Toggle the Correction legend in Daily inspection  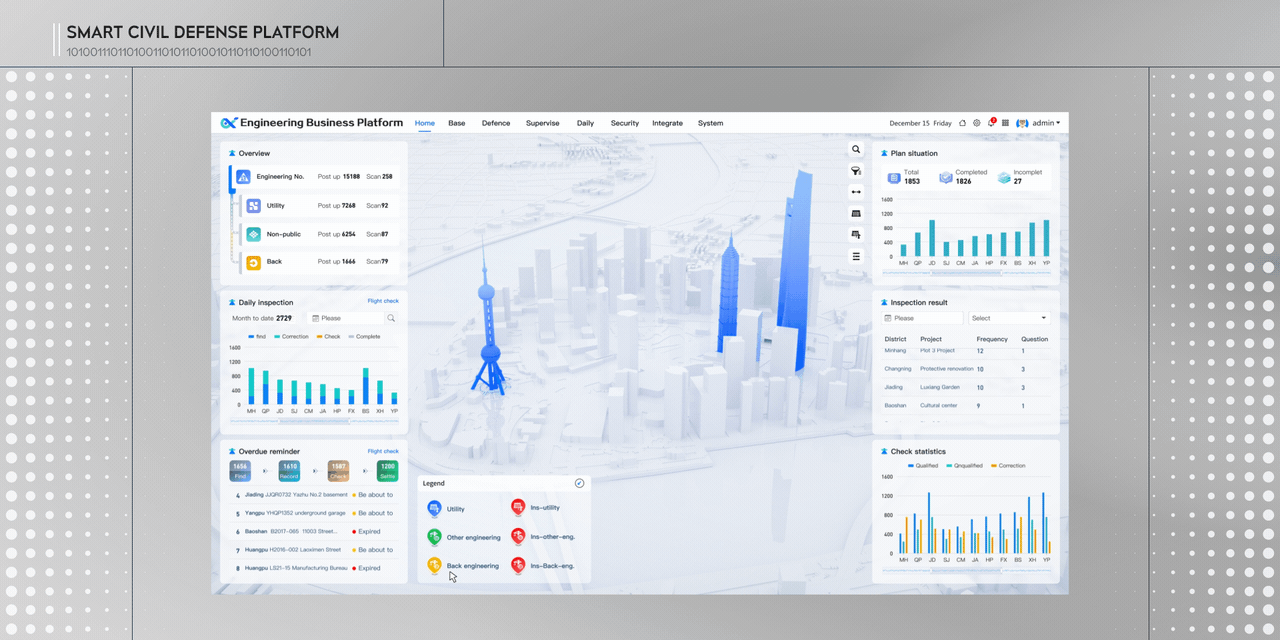[291, 337]
